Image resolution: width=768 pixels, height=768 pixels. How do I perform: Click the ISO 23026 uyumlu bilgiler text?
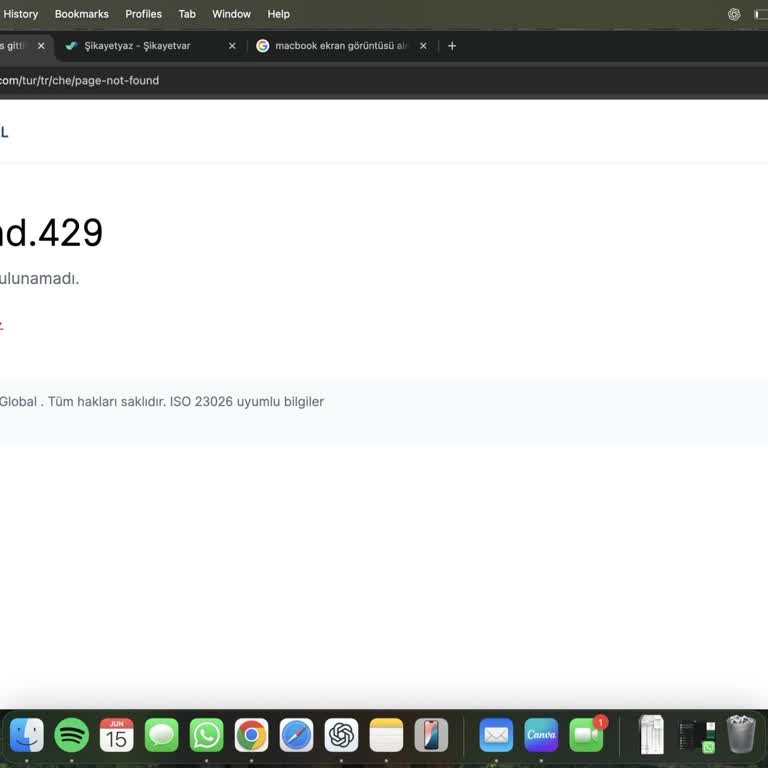(x=246, y=402)
